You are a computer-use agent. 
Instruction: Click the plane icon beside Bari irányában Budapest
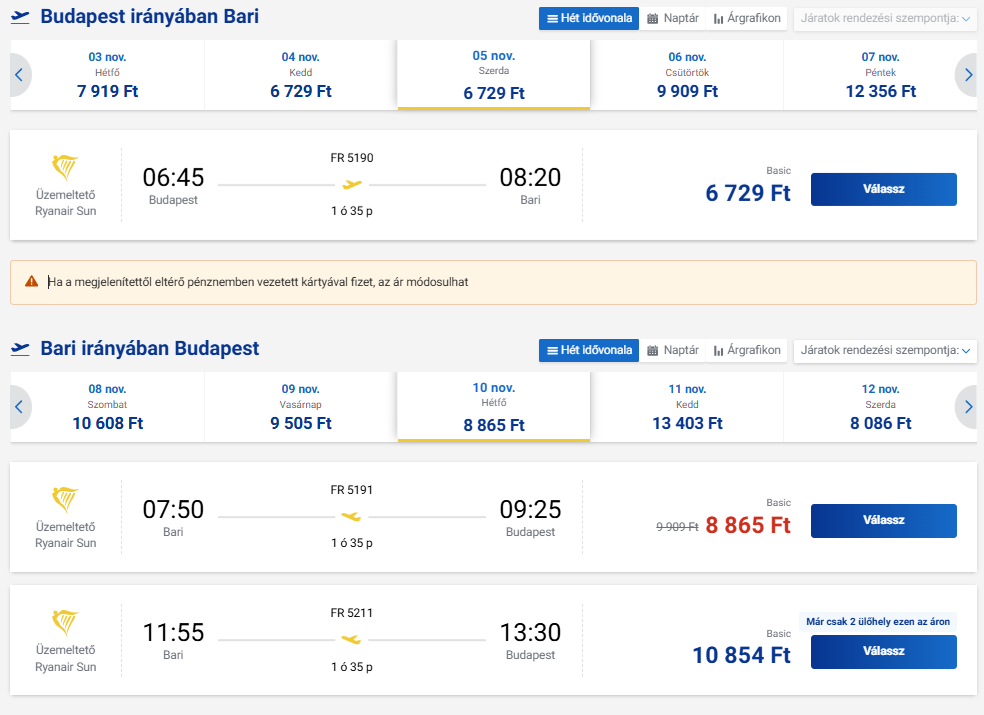(x=21, y=349)
